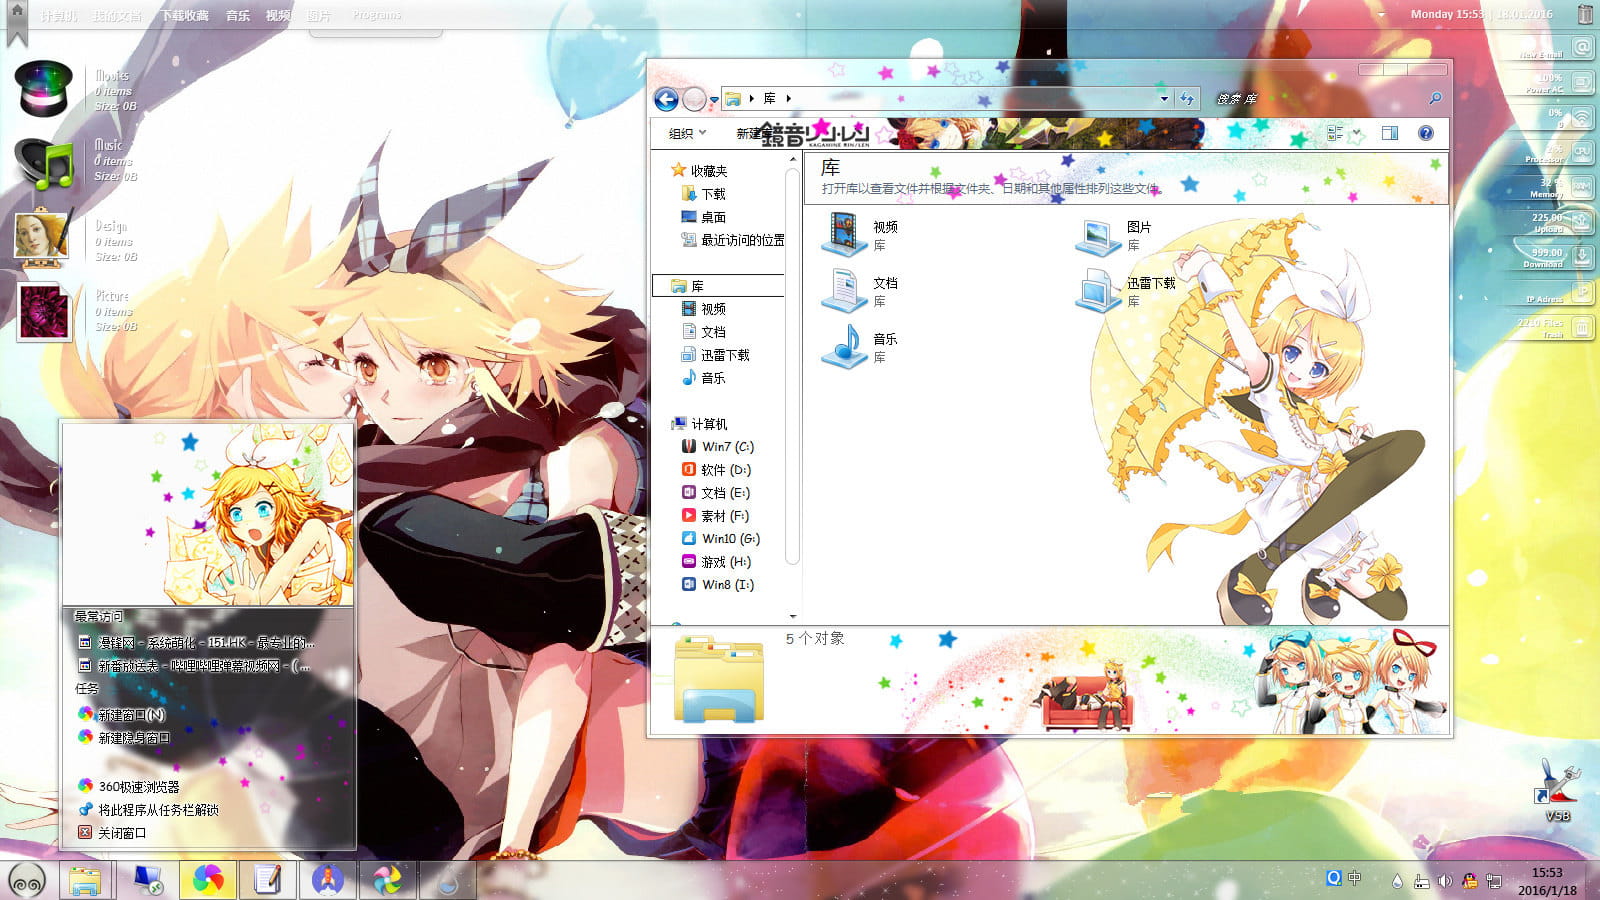Open 文档 (E:) drive
The width and height of the screenshot is (1600, 900).
[x=715, y=493]
